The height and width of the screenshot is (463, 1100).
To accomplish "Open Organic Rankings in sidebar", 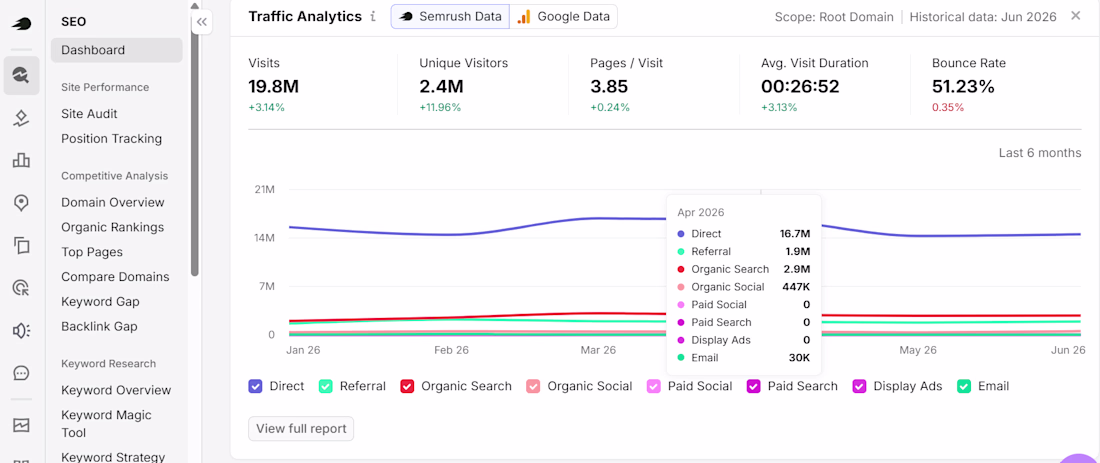I will tap(112, 227).
